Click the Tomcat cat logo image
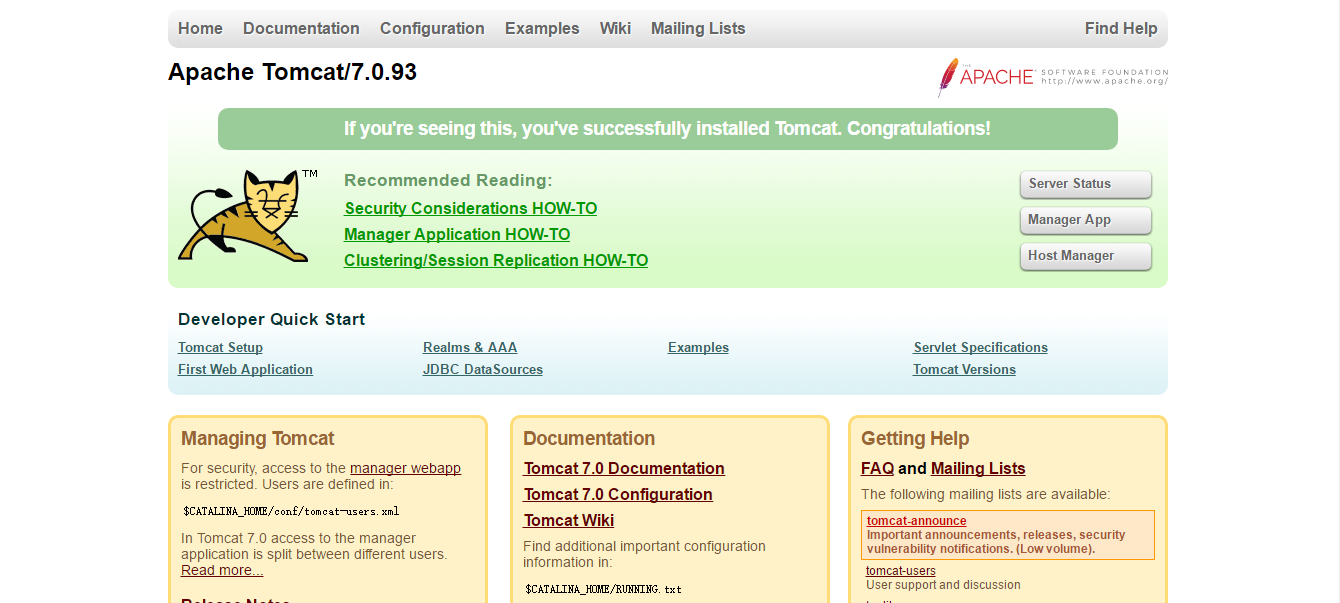 coord(247,216)
